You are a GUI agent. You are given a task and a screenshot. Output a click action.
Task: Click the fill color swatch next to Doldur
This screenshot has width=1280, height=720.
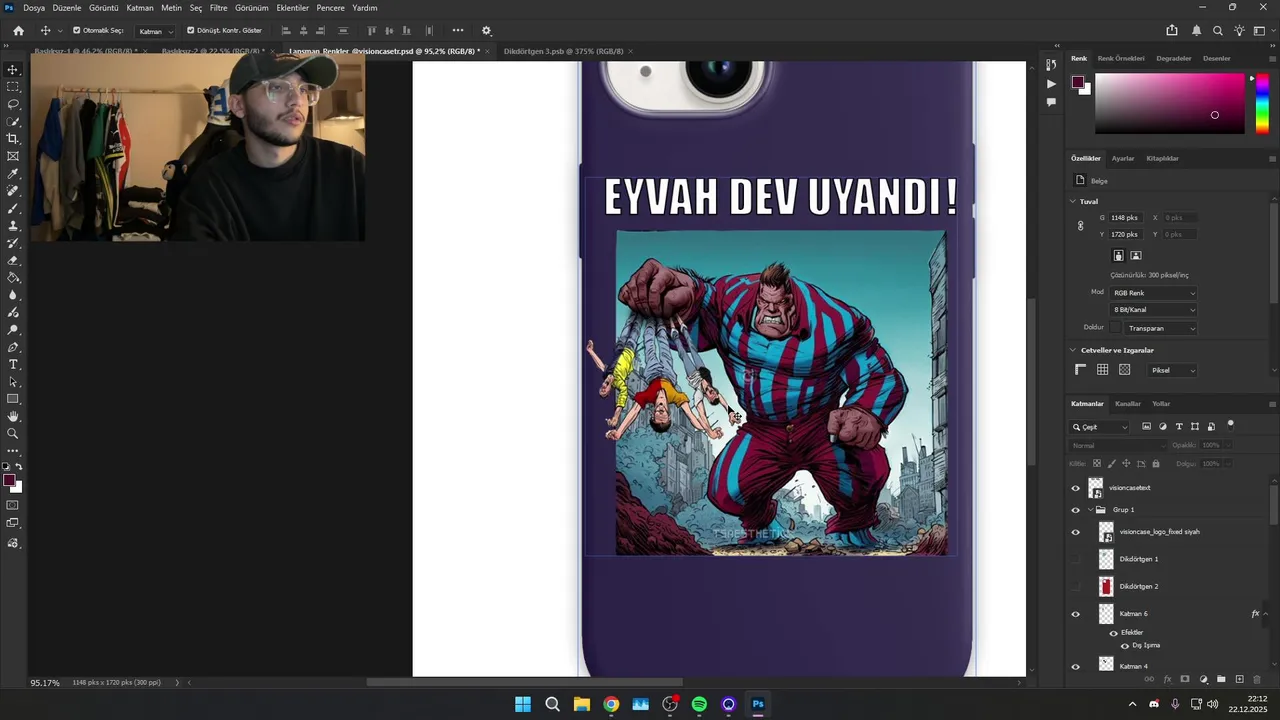tap(1115, 328)
